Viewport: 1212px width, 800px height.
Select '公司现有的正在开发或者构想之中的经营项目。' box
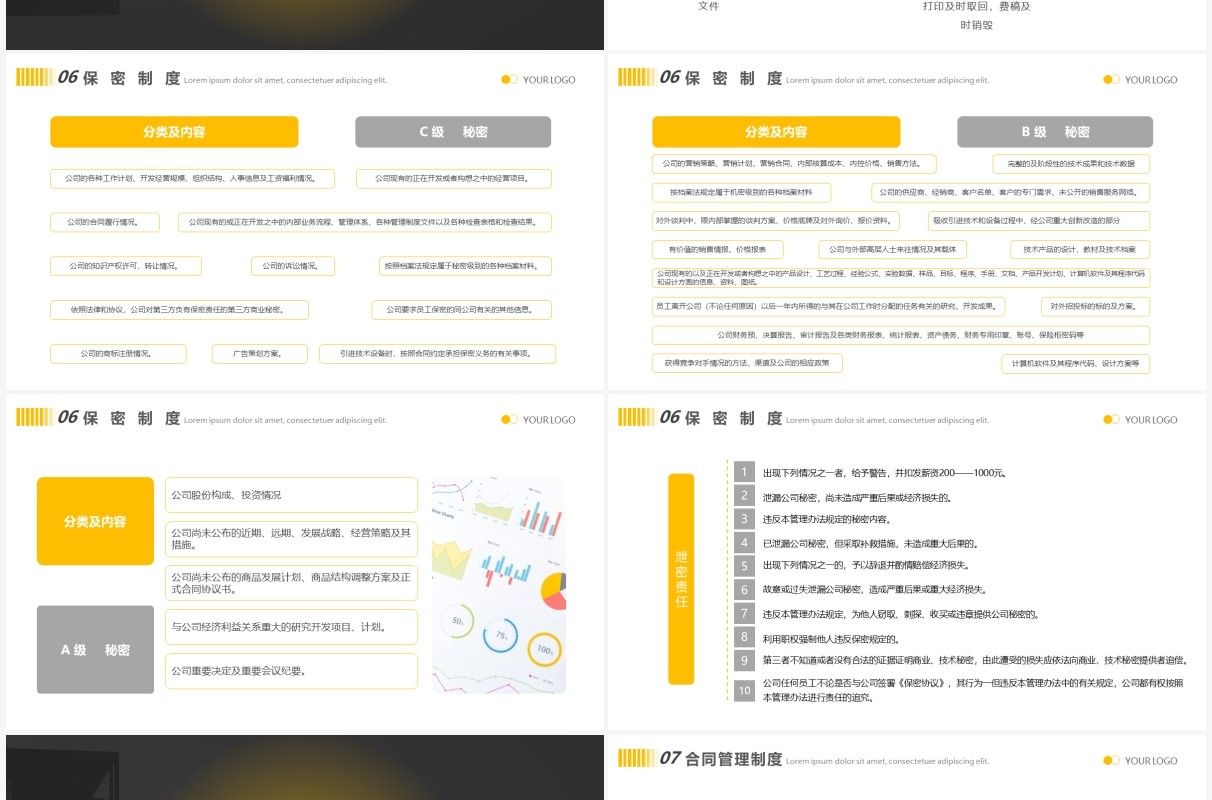coord(453,179)
